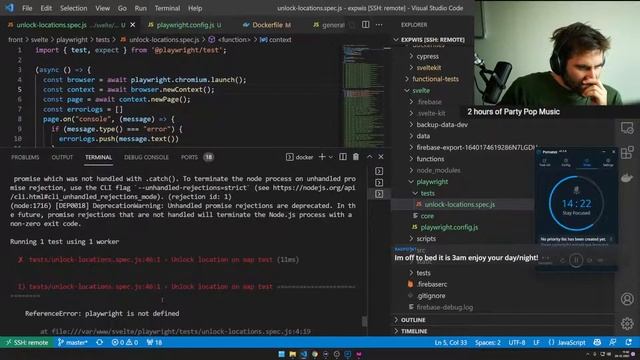The width and height of the screenshot is (640, 360).
Task: Show the forwarded ports indicator showing 18
Action: point(155,342)
